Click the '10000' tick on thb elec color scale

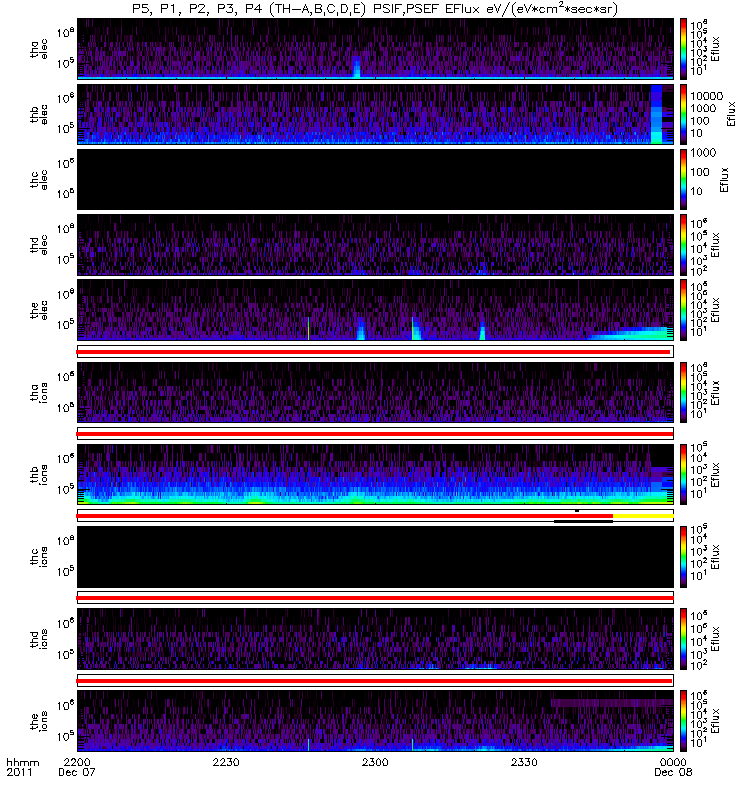(707, 96)
